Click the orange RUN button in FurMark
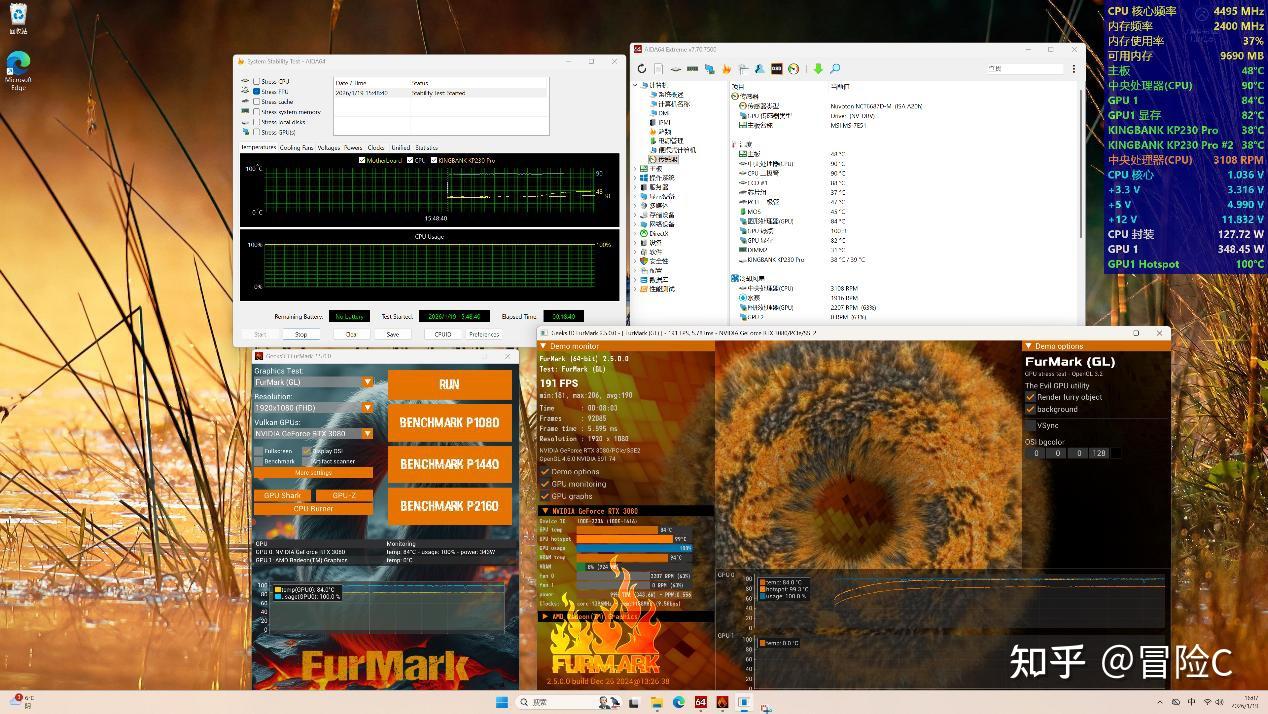 point(449,384)
